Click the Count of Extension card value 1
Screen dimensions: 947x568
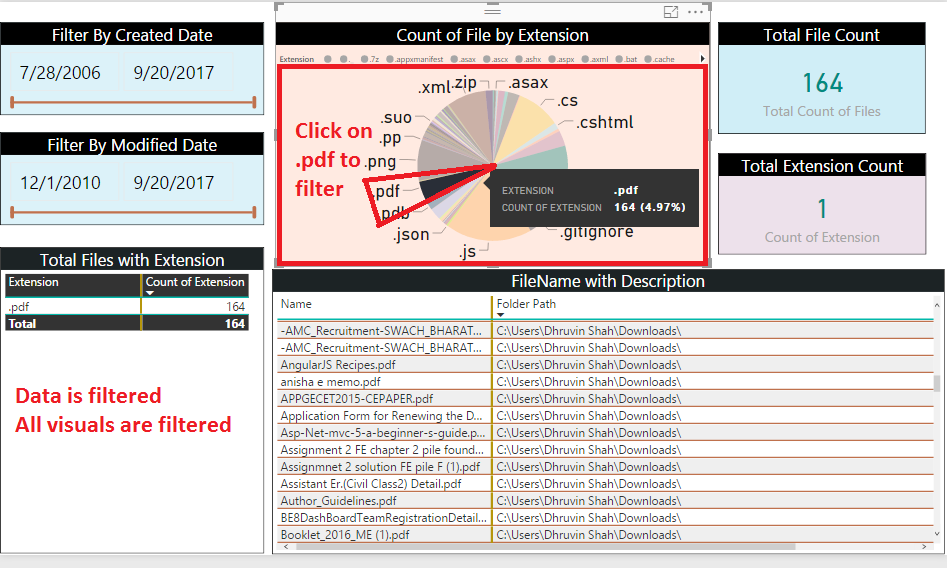(x=822, y=209)
